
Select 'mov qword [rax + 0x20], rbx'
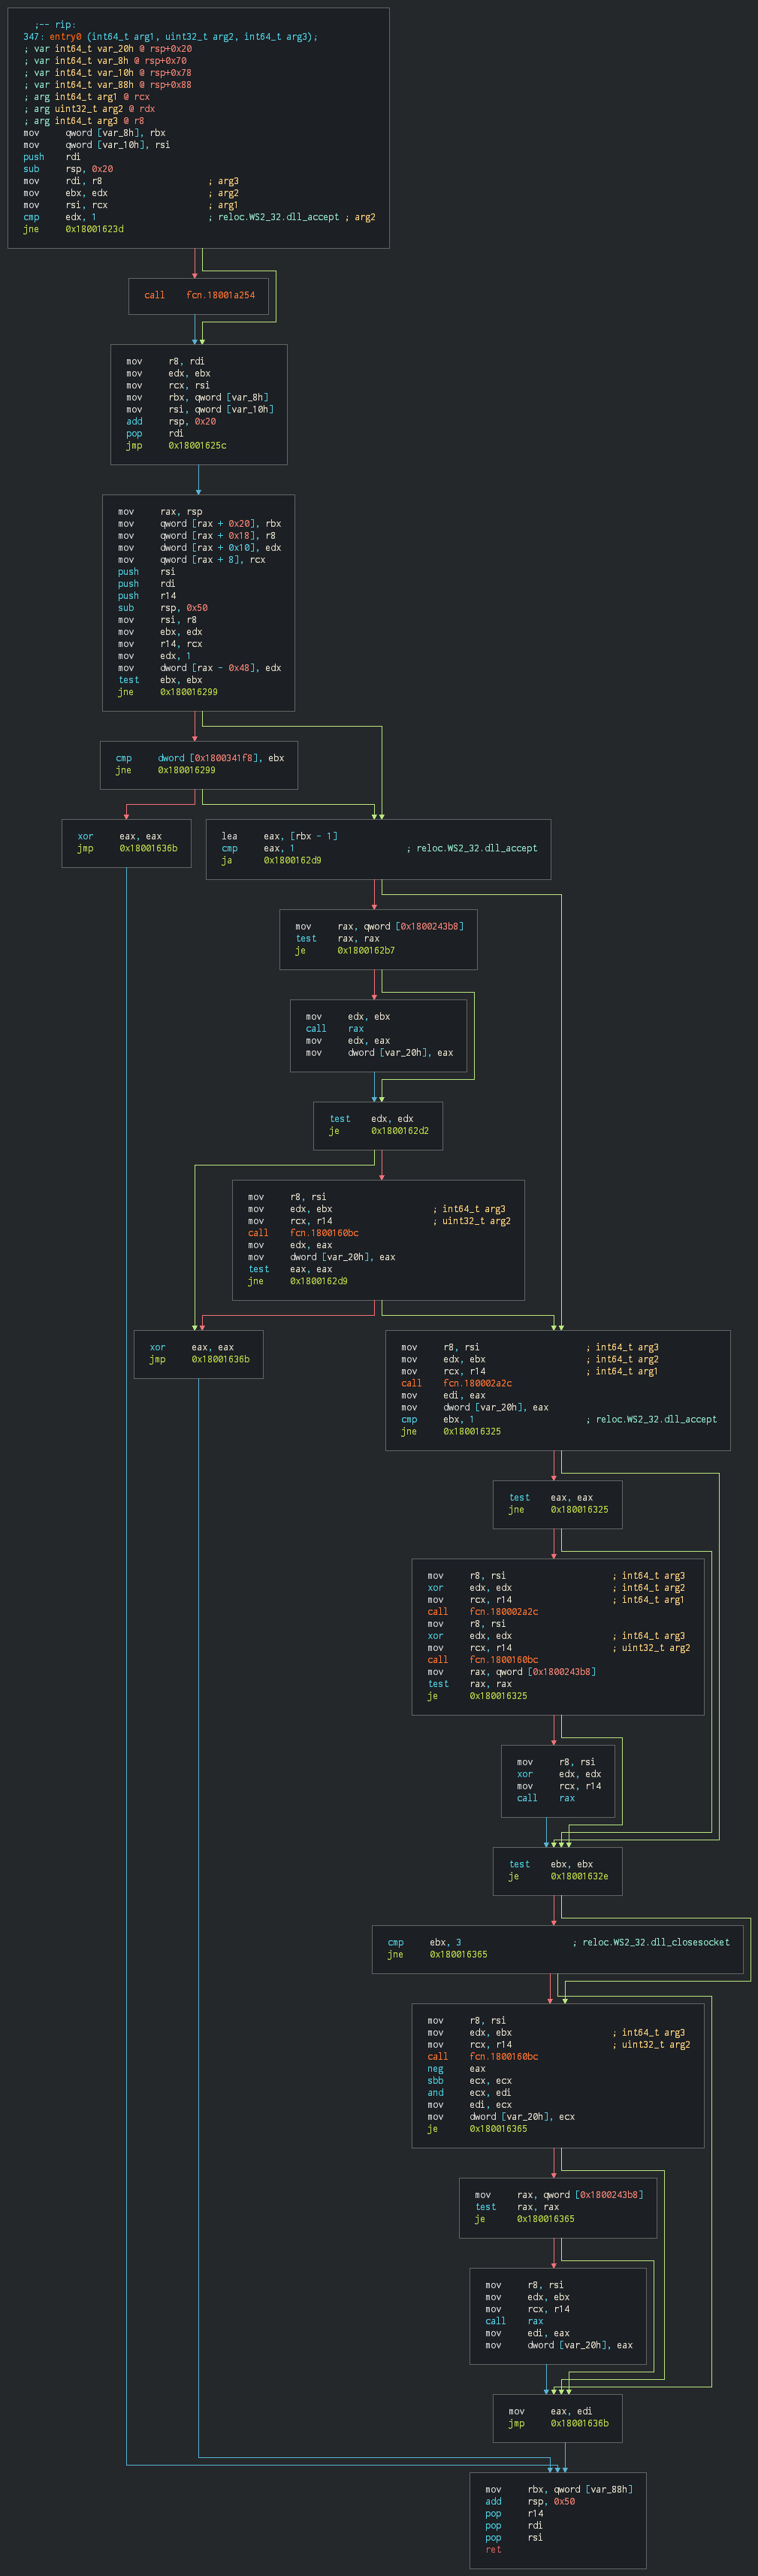(199, 523)
